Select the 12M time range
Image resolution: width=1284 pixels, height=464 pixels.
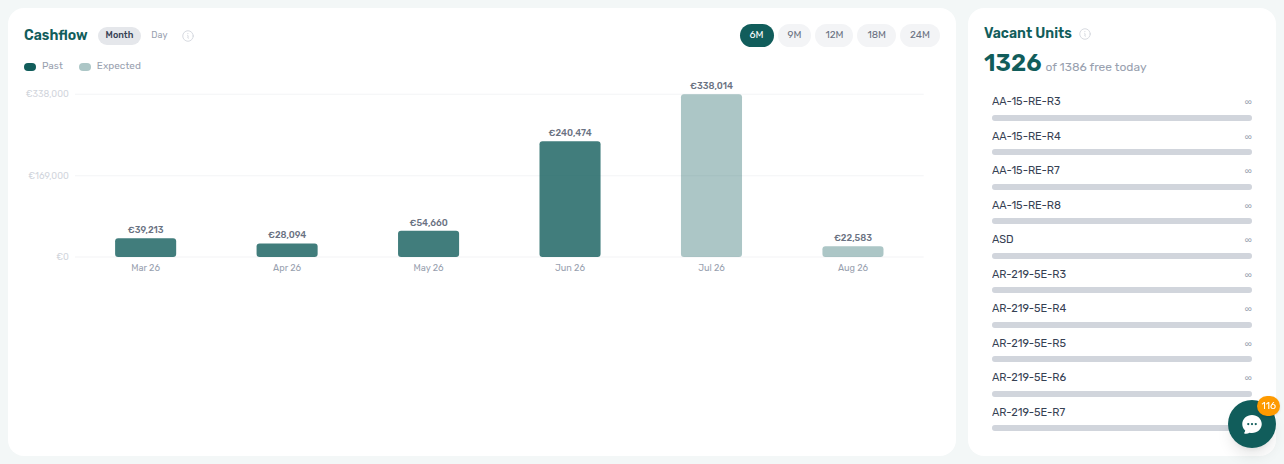pyautogui.click(x=834, y=35)
